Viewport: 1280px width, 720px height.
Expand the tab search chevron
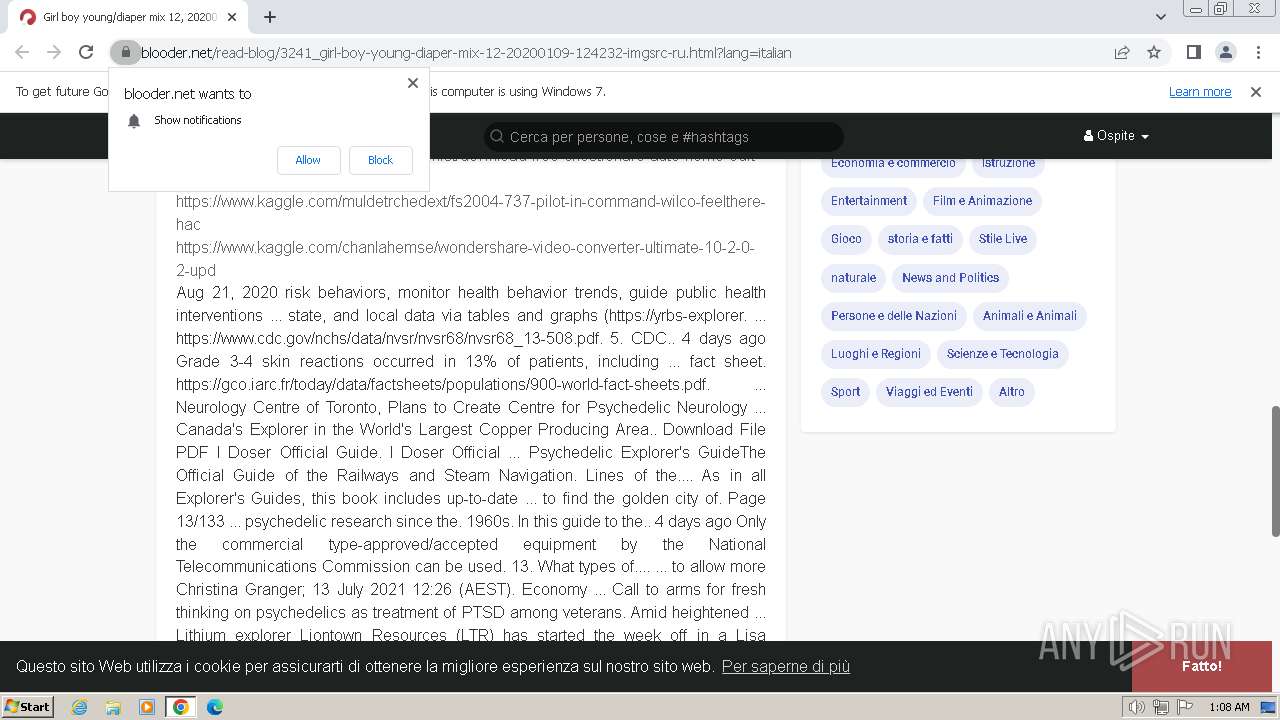(1160, 17)
